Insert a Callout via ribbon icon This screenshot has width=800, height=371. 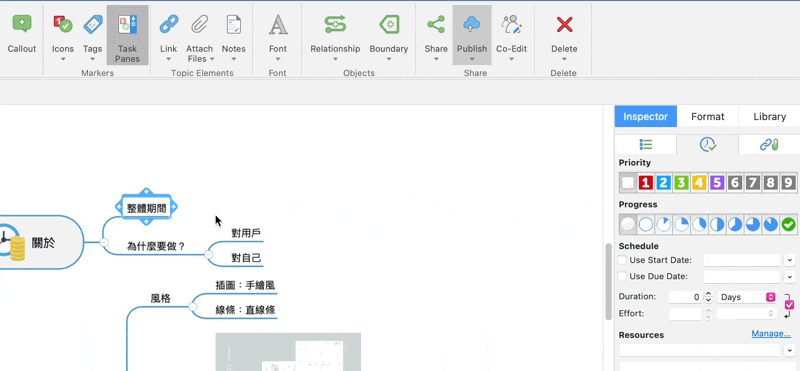click(22, 24)
